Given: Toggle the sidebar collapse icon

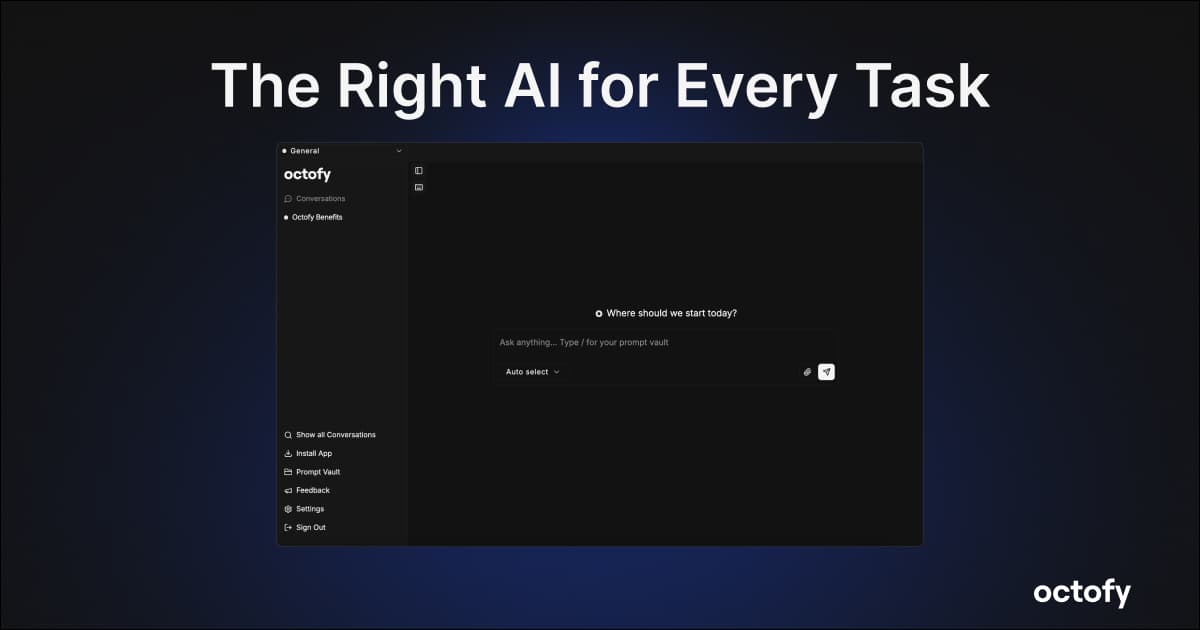Looking at the screenshot, I should coord(419,171).
